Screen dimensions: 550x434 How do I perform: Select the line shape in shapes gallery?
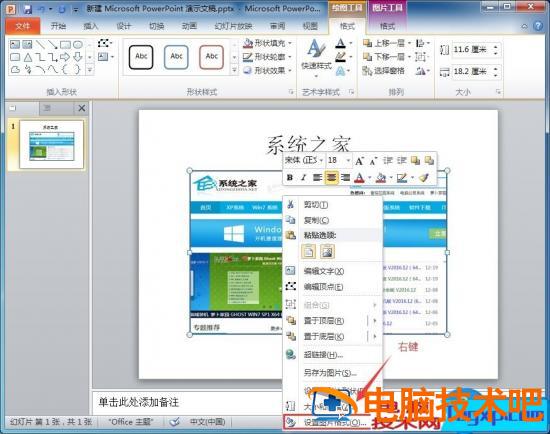click(40, 45)
